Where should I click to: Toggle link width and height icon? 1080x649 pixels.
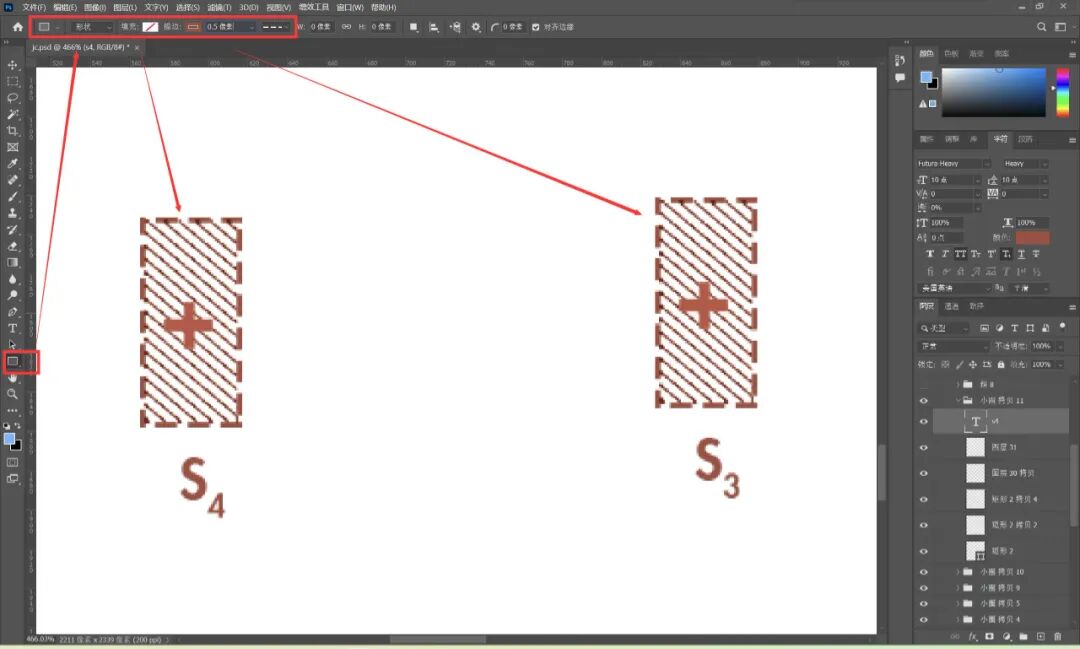(x=346, y=27)
